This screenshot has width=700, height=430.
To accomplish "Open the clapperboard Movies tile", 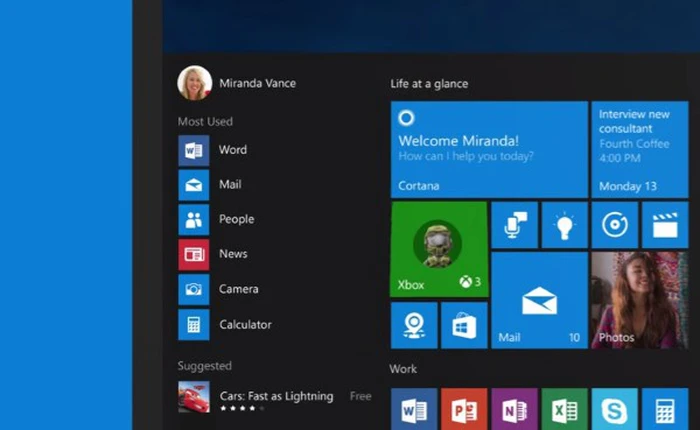I will click(665, 225).
